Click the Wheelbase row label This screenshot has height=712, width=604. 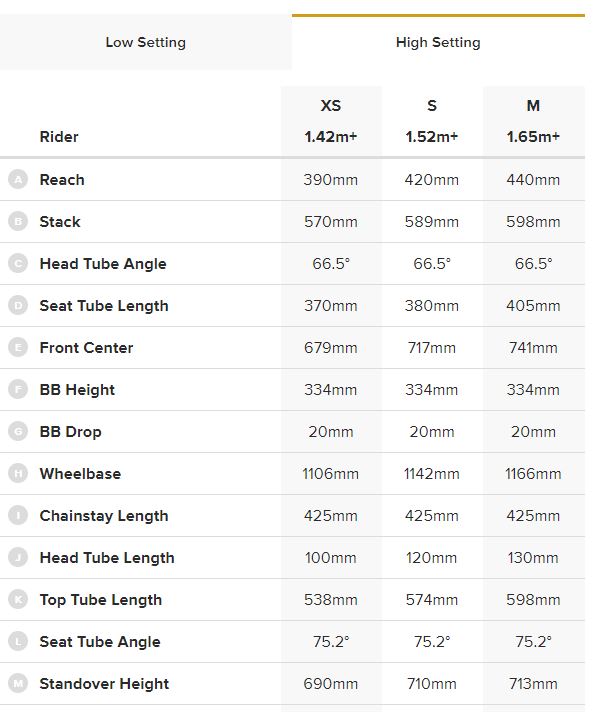tap(81, 474)
